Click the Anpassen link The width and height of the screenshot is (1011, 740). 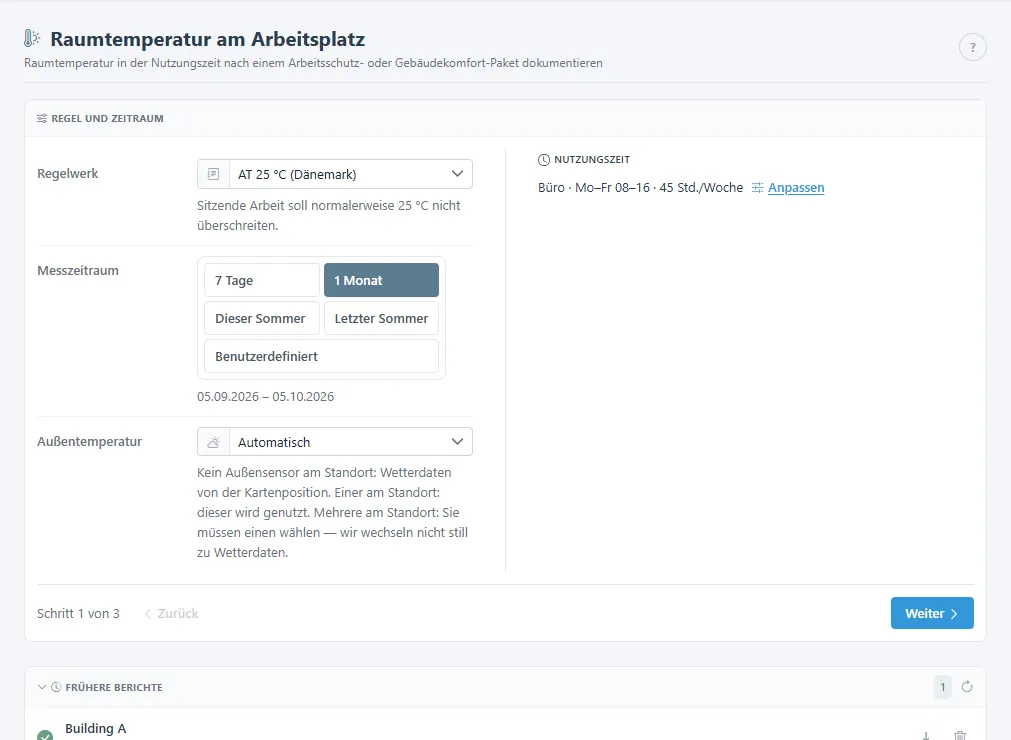click(x=796, y=188)
